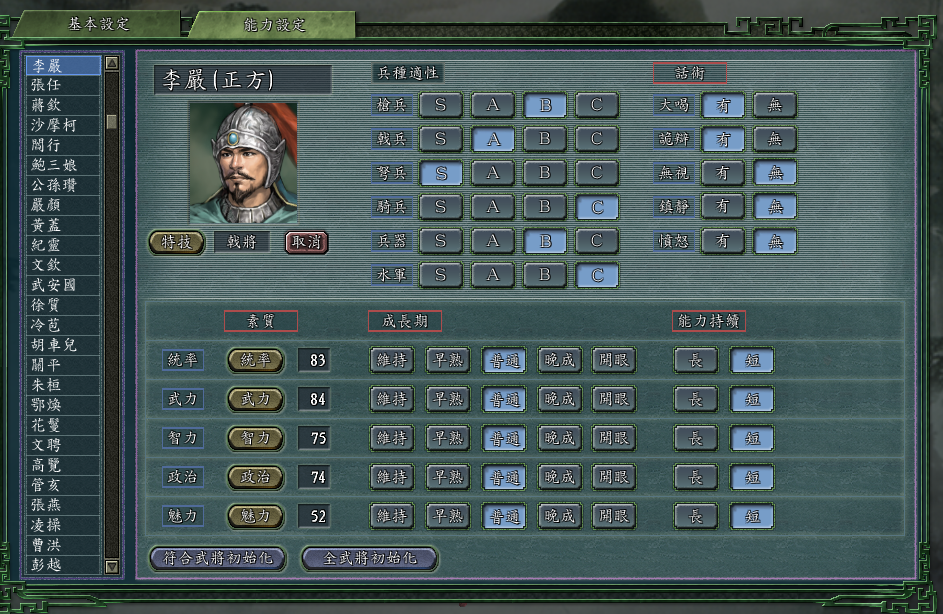Click 符合武將初始化 reset button
This screenshot has height=614, width=943.
(218, 558)
